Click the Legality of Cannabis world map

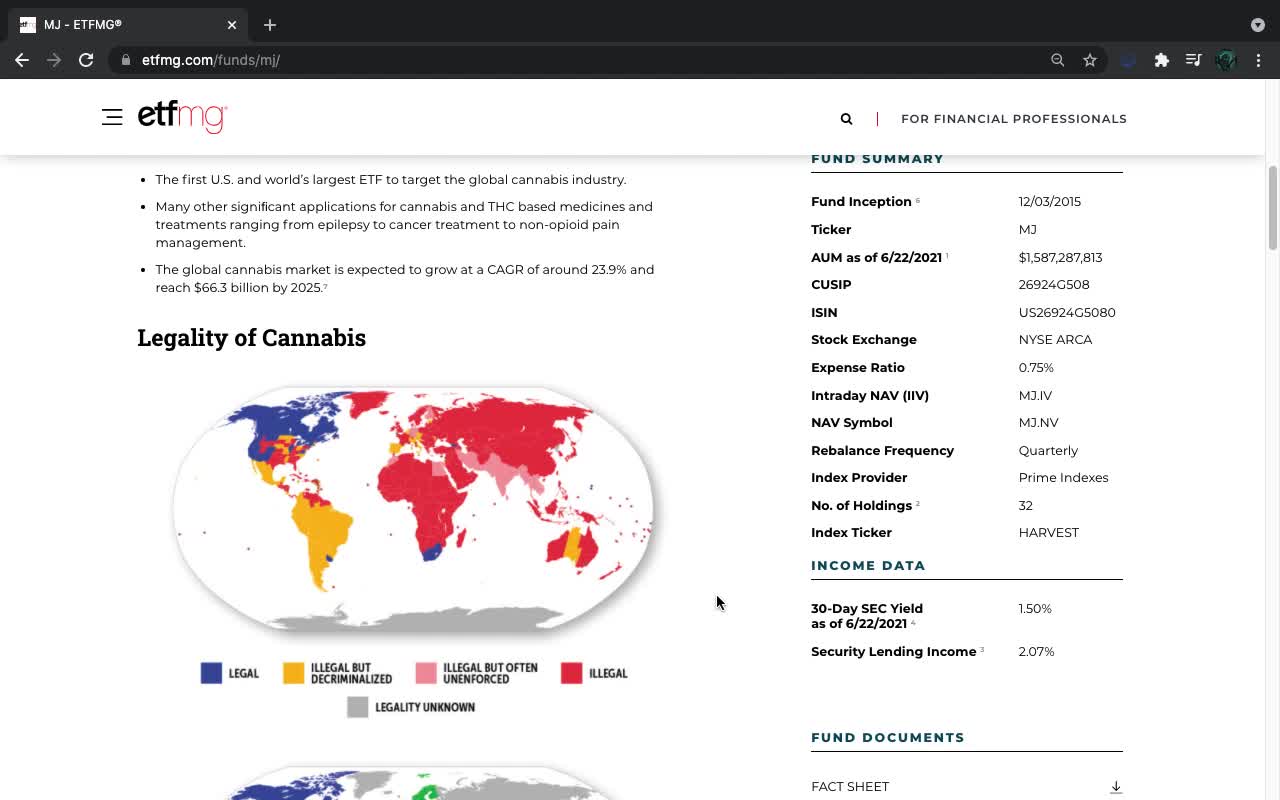click(413, 510)
